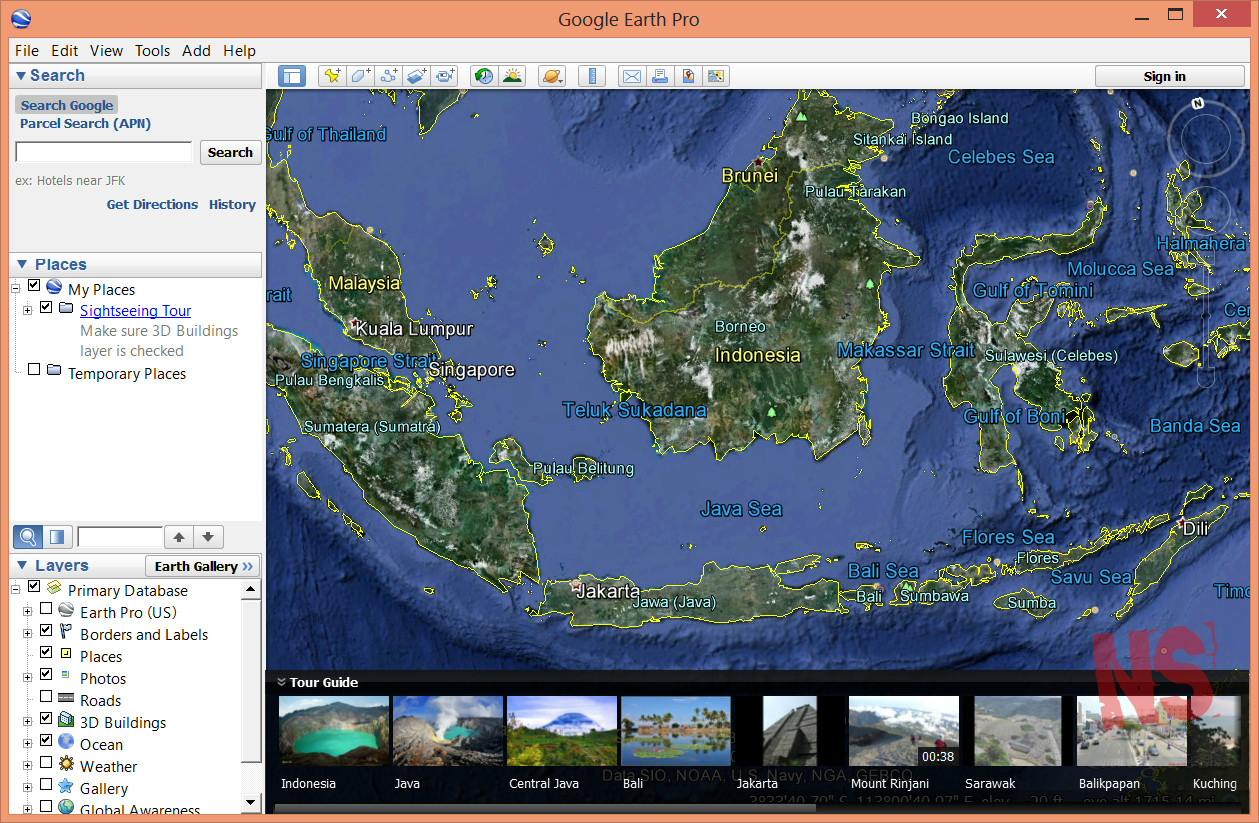Click the Google Earth app icon in title bar
The height and width of the screenshot is (823, 1259).
20,18
